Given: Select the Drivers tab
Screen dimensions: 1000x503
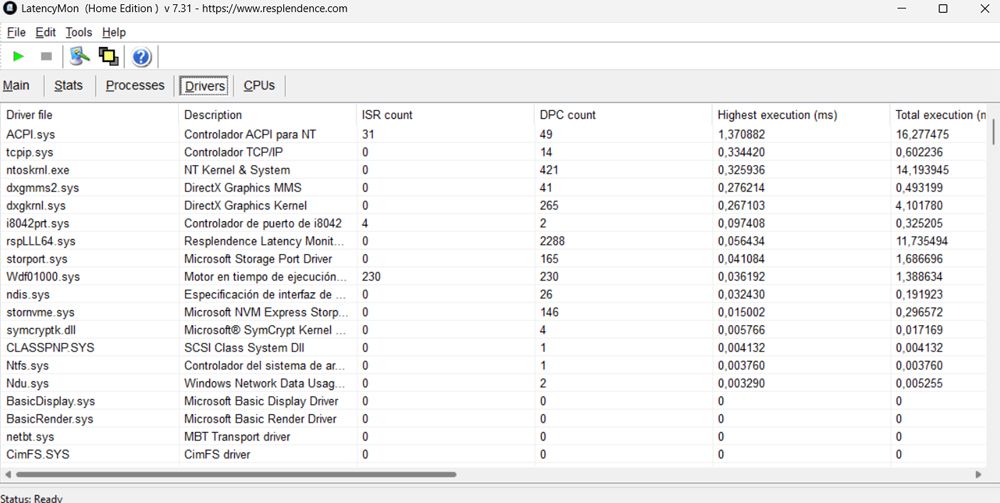Looking at the screenshot, I should tap(205, 86).
